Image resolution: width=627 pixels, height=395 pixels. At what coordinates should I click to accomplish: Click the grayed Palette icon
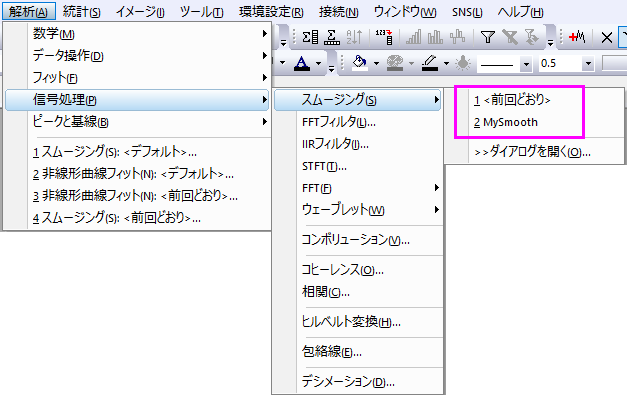click(395, 63)
